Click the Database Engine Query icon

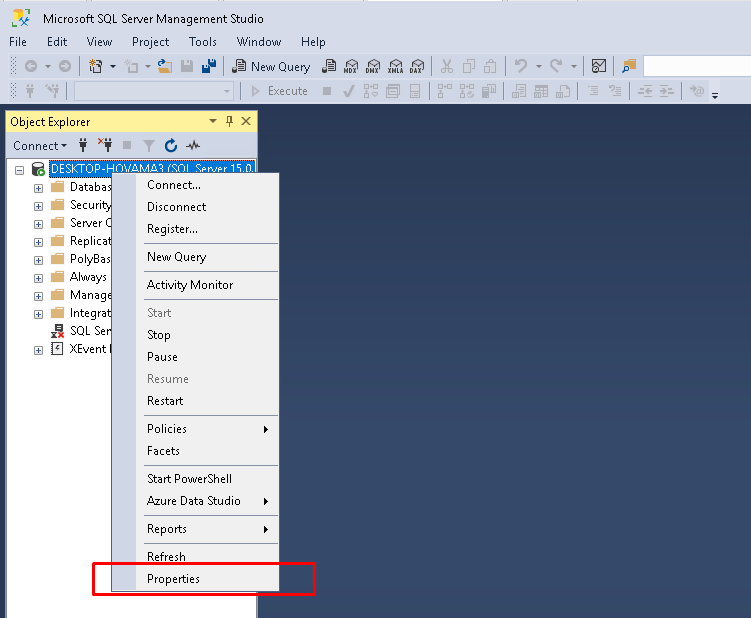[329, 67]
